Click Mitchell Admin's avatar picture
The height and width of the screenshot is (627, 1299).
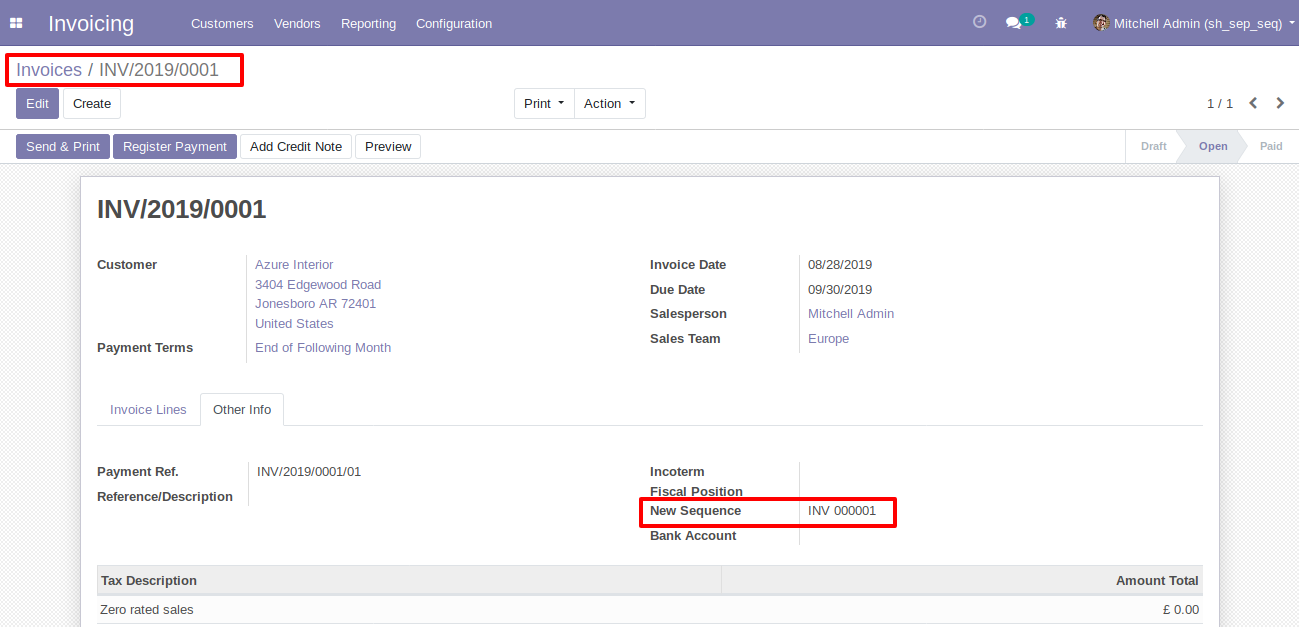(x=1101, y=23)
